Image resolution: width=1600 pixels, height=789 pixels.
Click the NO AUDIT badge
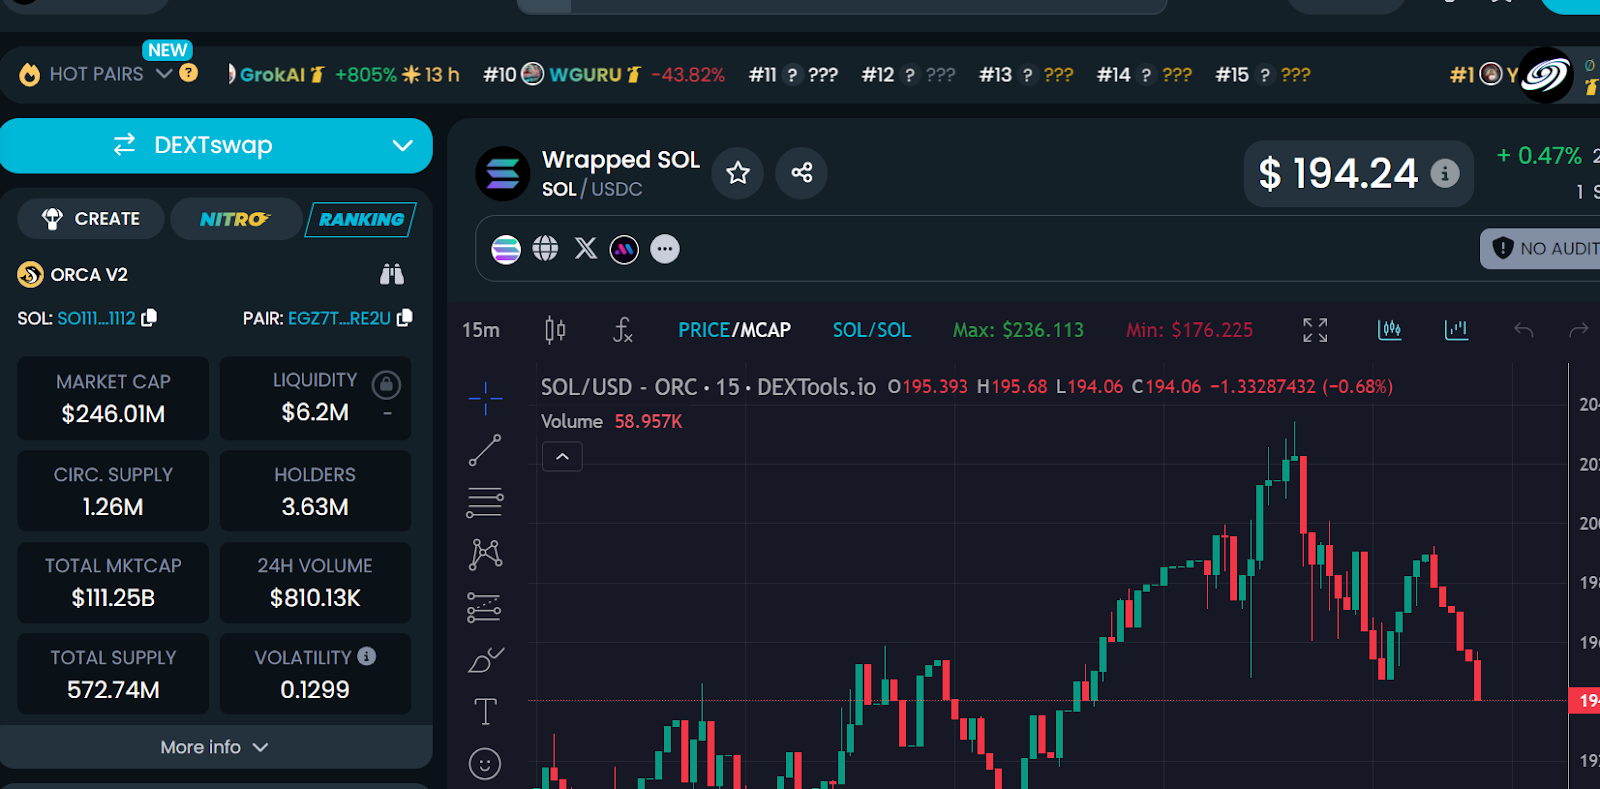click(x=1541, y=248)
